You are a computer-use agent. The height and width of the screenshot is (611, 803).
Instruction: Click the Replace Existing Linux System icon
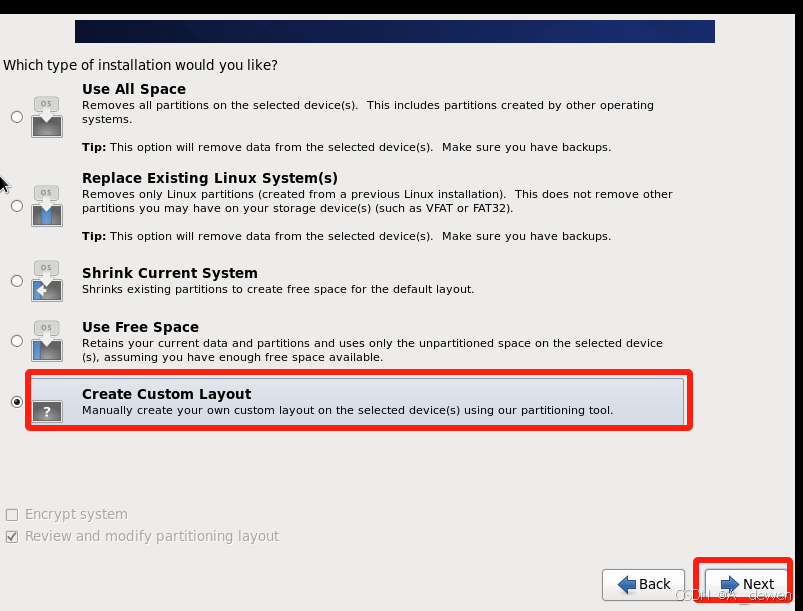coord(47,206)
